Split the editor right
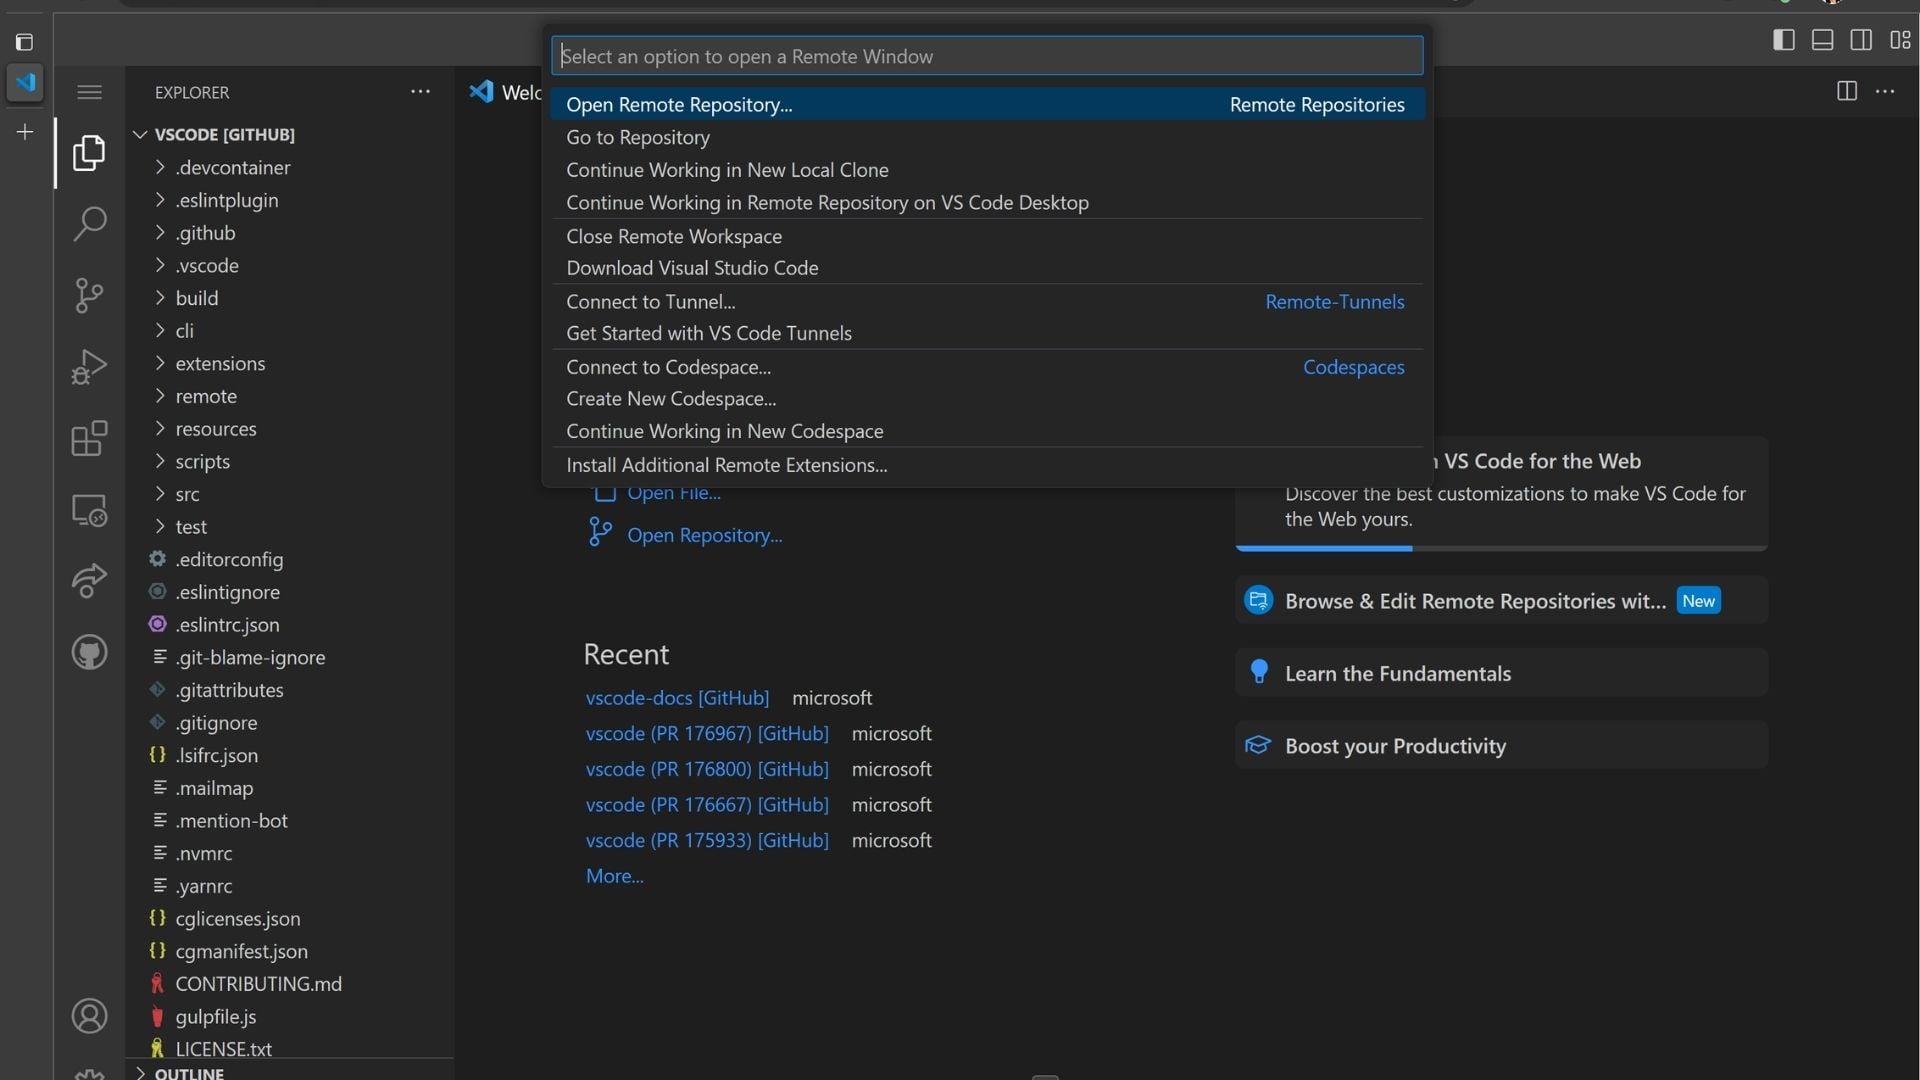The width and height of the screenshot is (1920, 1080). point(1847,91)
